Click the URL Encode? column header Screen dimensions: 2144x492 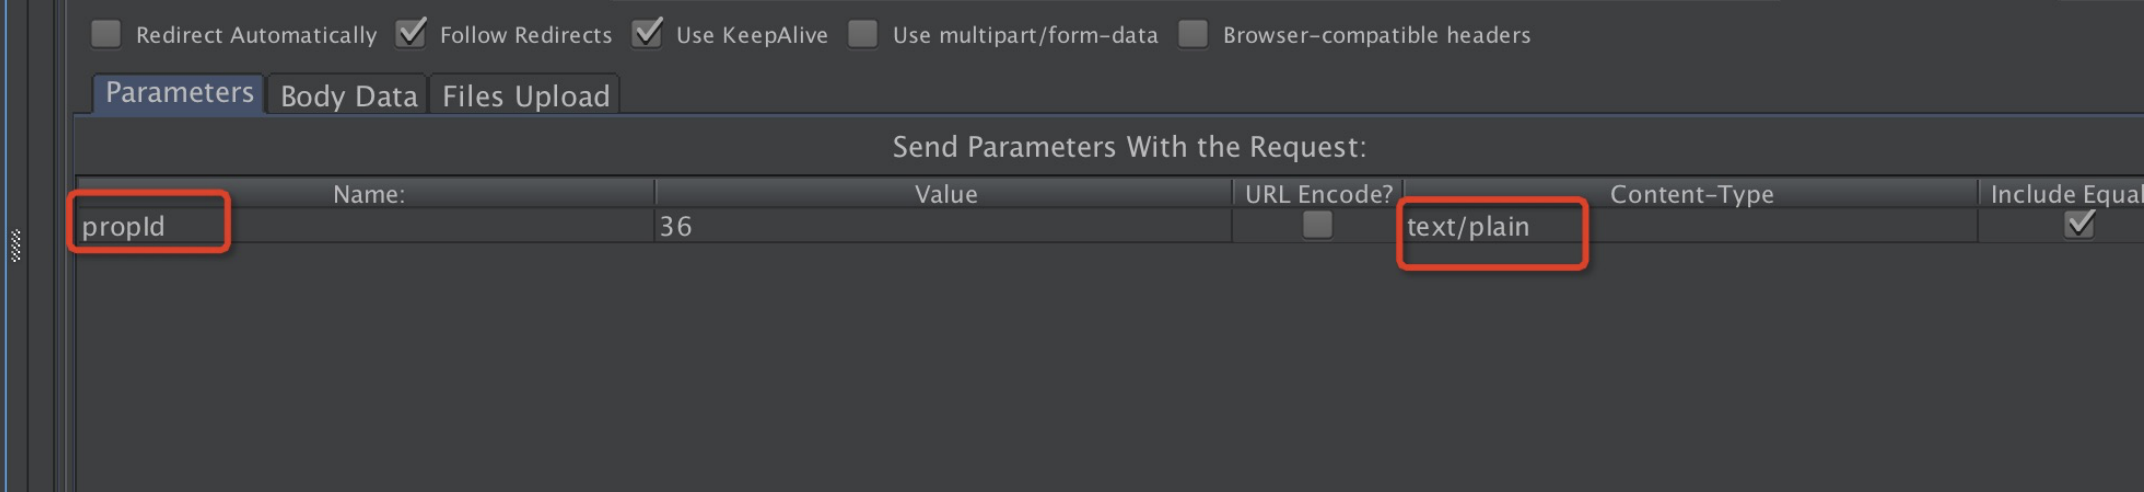[1318, 194]
